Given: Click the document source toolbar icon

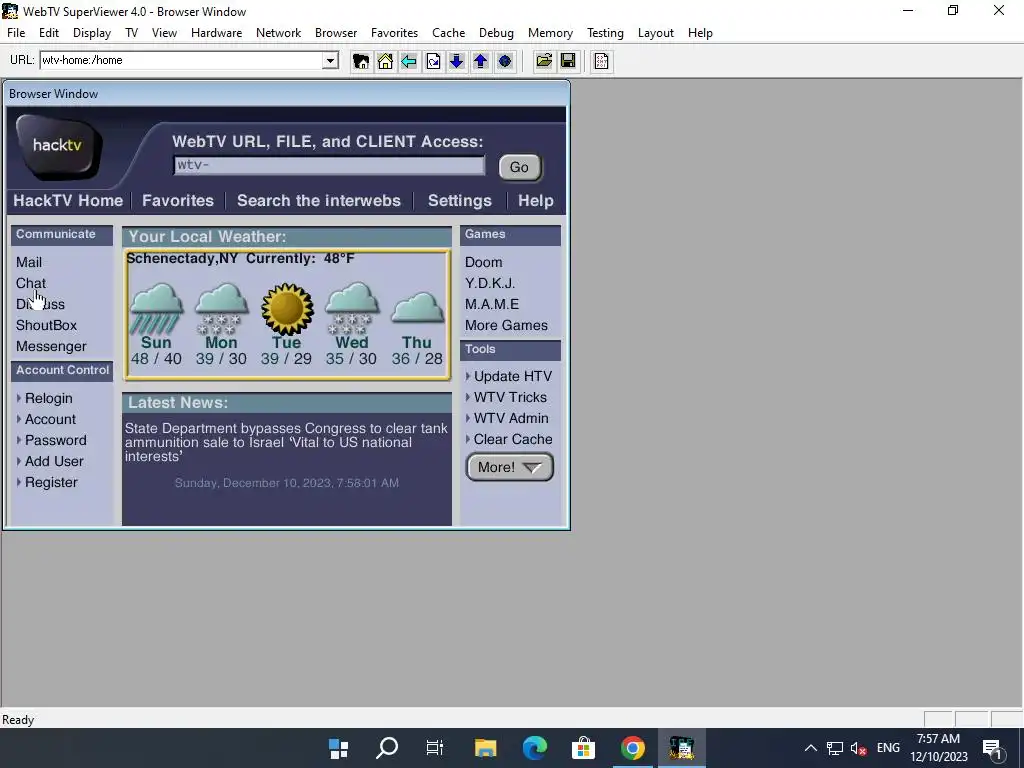Looking at the screenshot, I should tap(601, 61).
